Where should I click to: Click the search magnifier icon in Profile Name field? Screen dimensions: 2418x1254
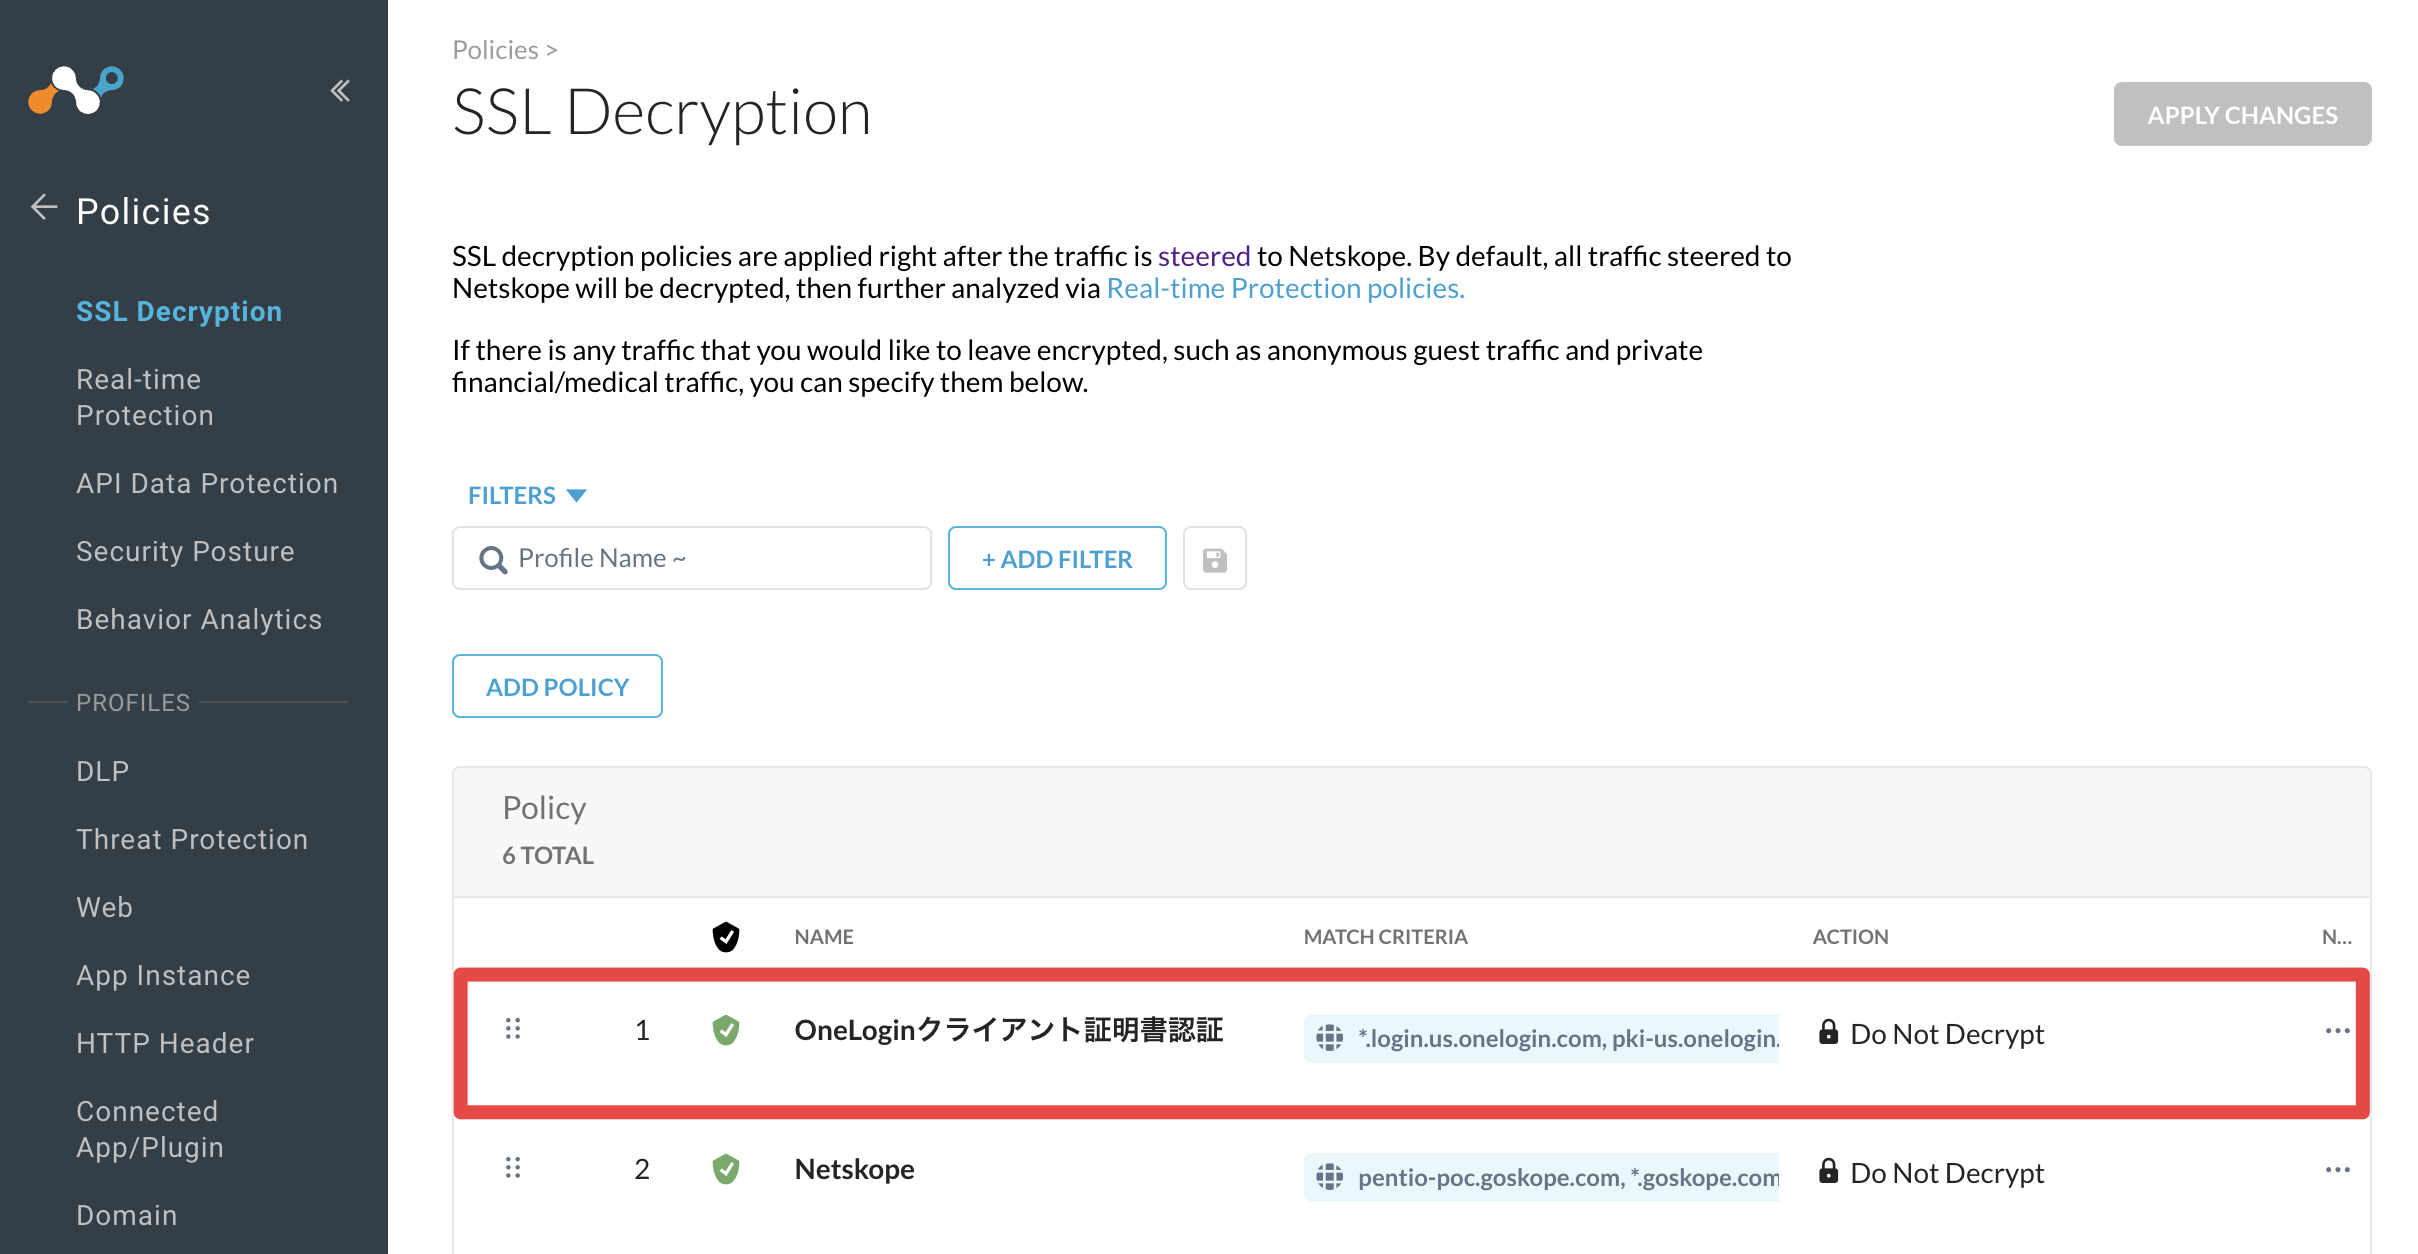tap(492, 559)
